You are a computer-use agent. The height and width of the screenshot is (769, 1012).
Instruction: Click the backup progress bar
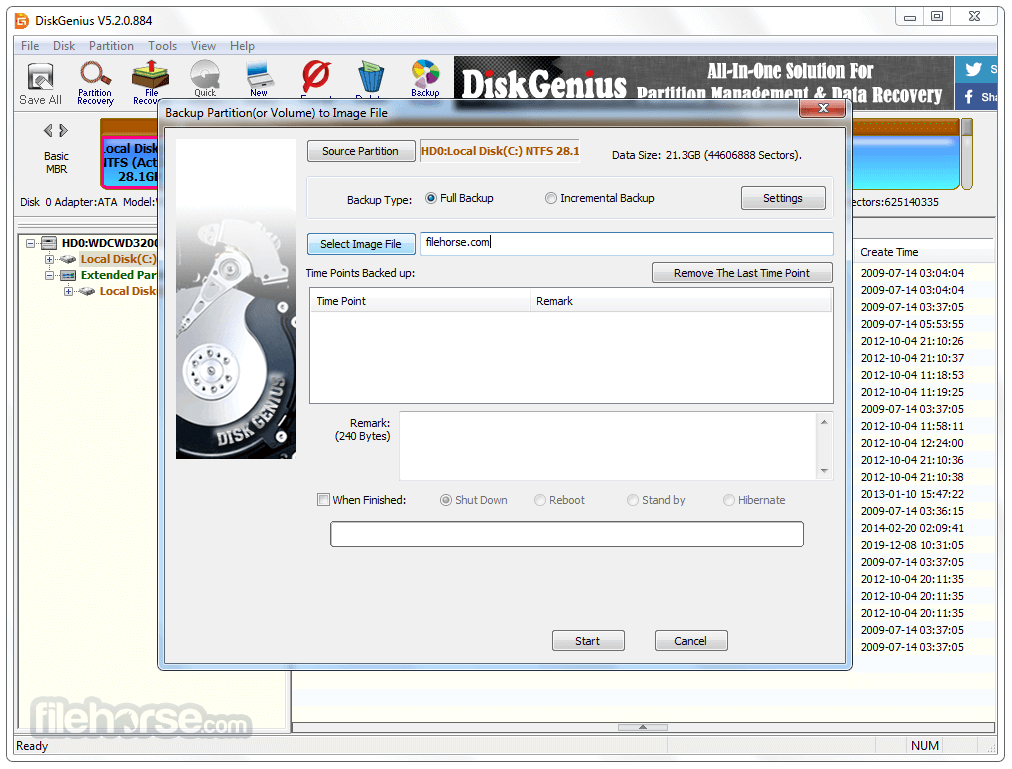pyautogui.click(x=567, y=534)
